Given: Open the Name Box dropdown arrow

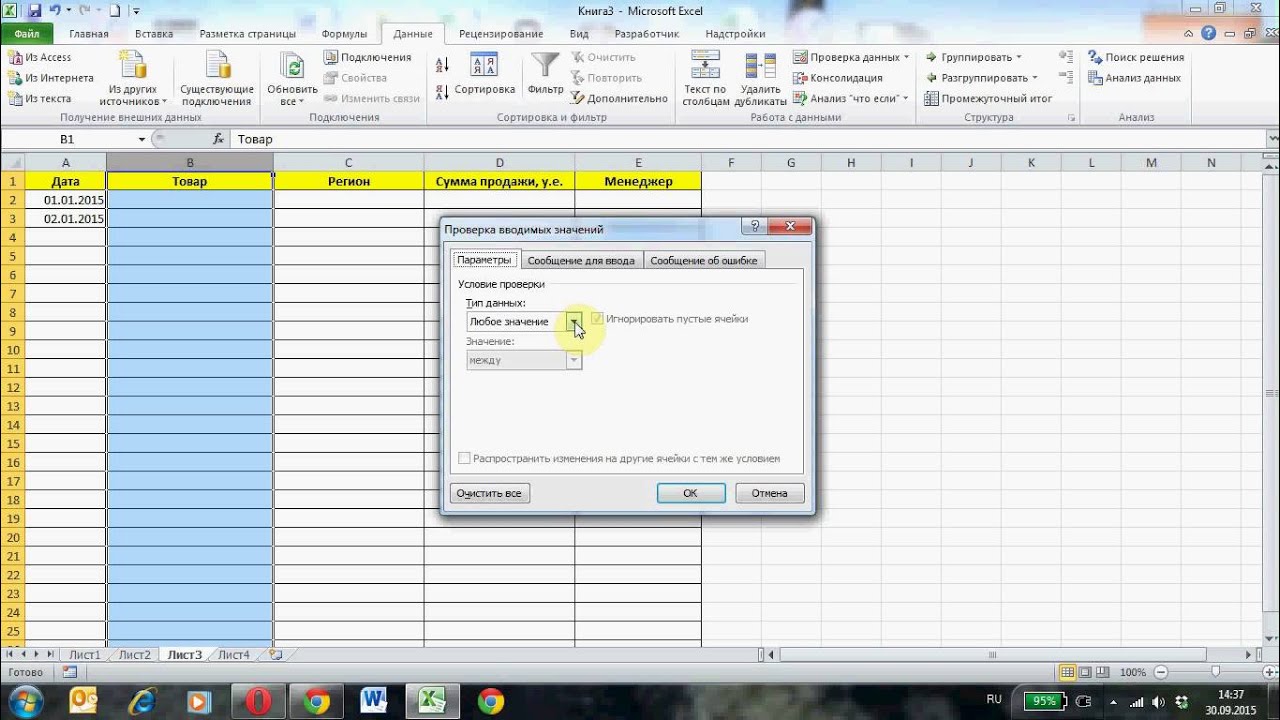Looking at the screenshot, I should (x=142, y=140).
